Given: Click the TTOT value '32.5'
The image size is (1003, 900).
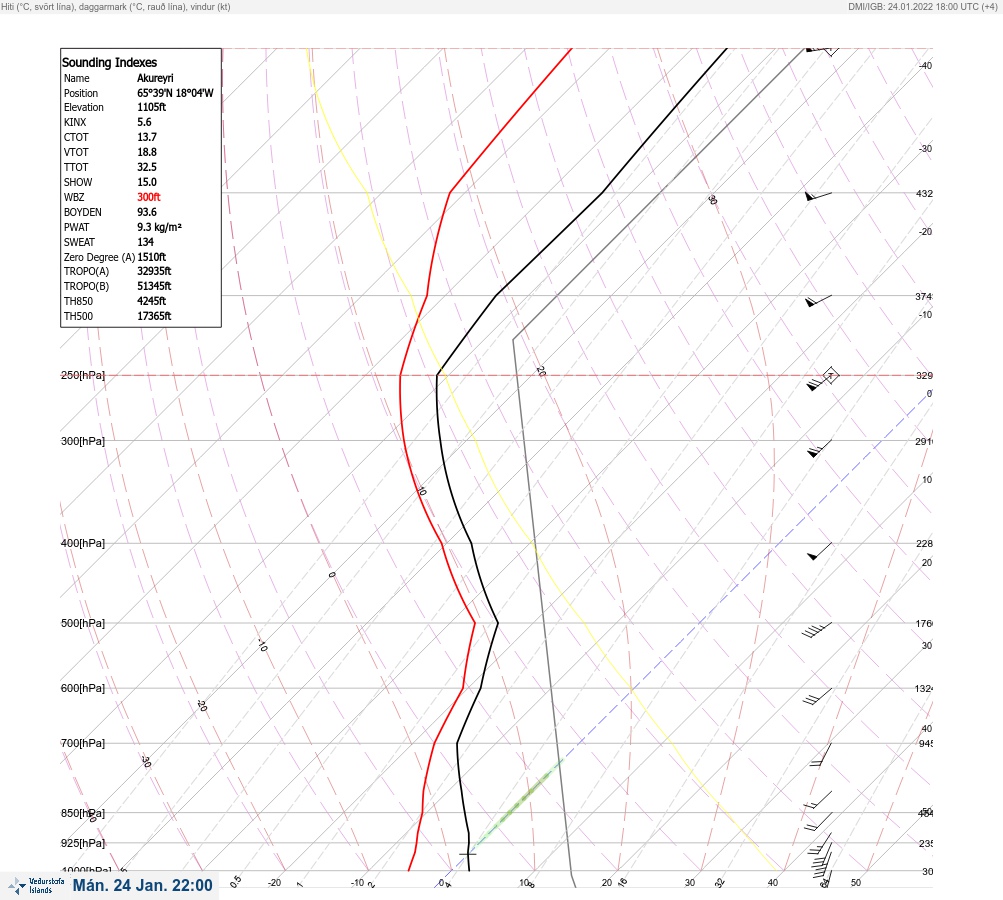Looking at the screenshot, I should [x=146, y=167].
